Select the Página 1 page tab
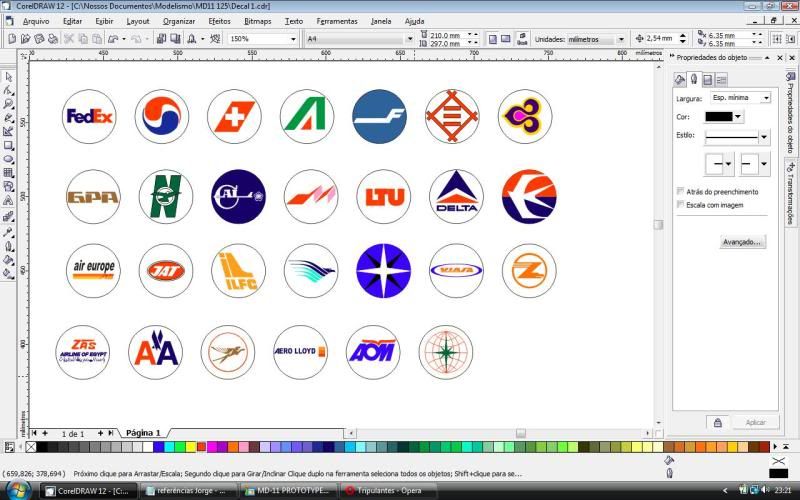Screen dimensions: 800x500 tap(143, 433)
